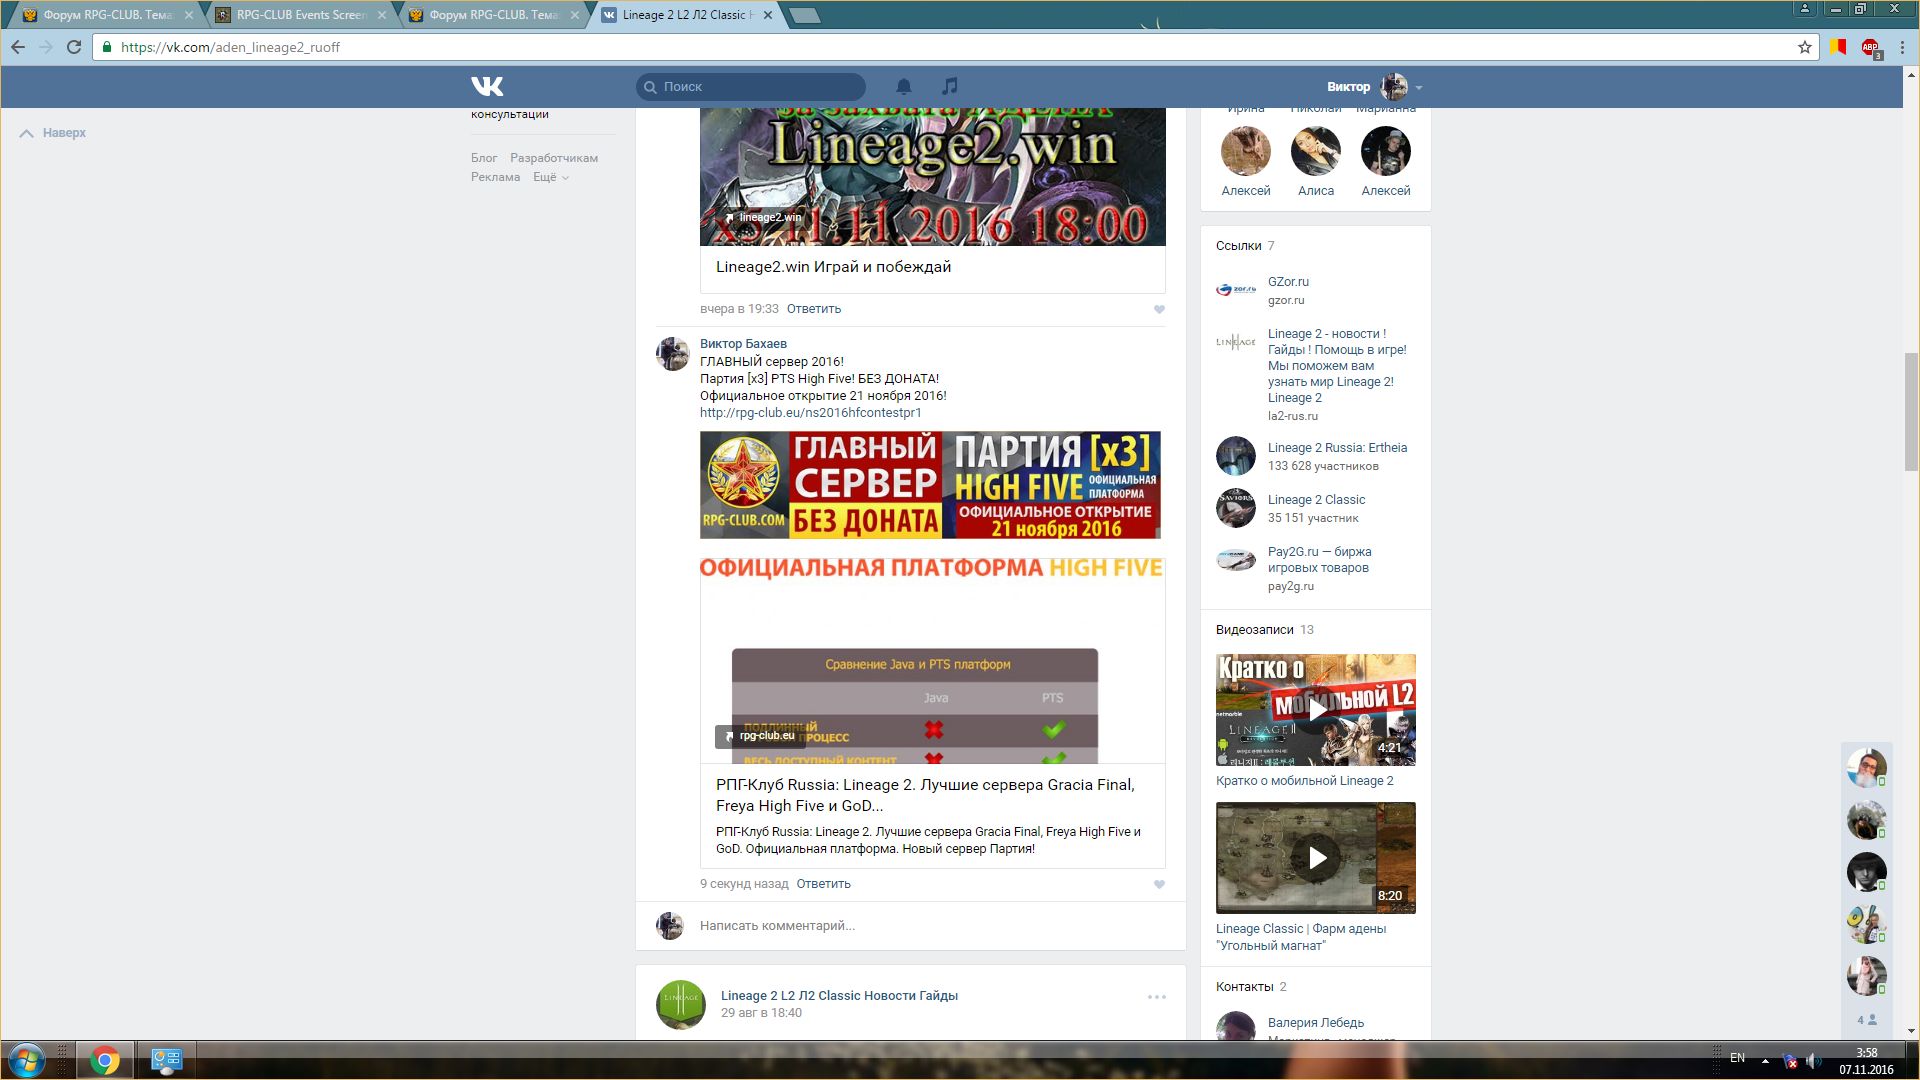Screen dimensions: 1920x1080
Task: Like the Lineage2.win comment with heart
Action: (x=1159, y=309)
